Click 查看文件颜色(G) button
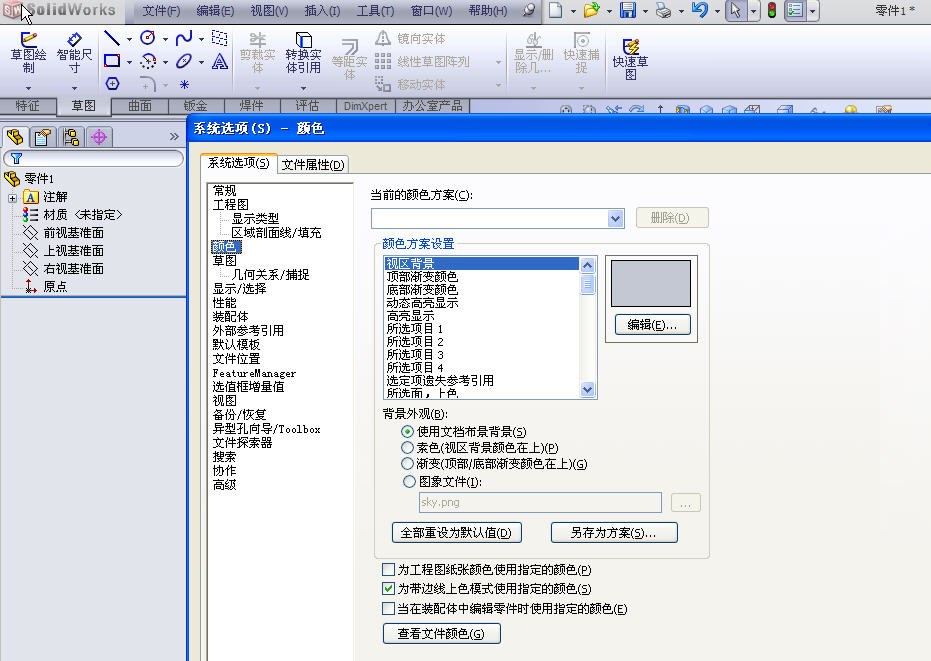Viewport: 931px width, 661px height. click(x=442, y=634)
